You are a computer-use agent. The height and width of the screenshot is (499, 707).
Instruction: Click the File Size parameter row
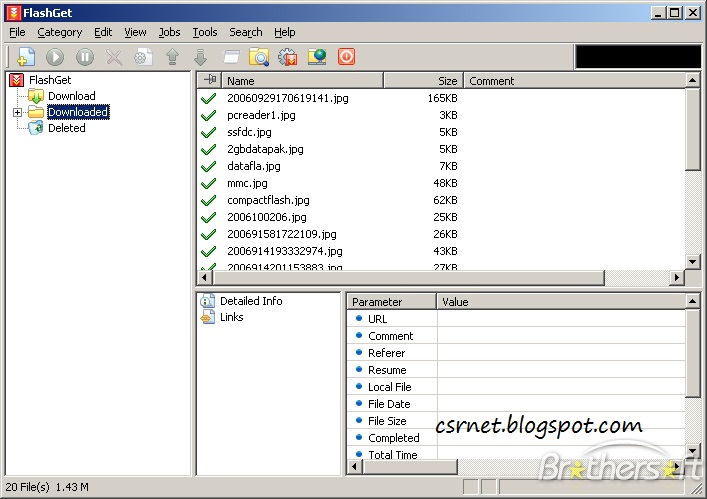pos(516,421)
